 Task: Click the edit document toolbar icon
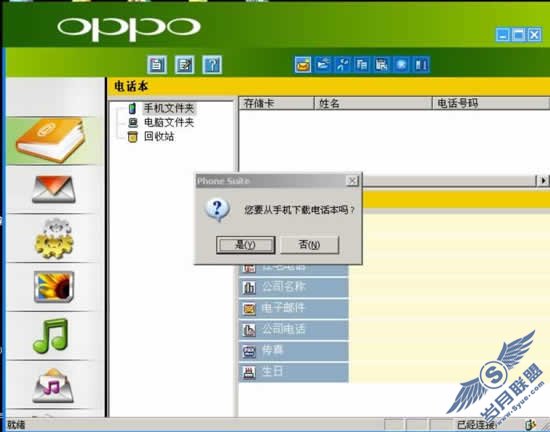185,65
